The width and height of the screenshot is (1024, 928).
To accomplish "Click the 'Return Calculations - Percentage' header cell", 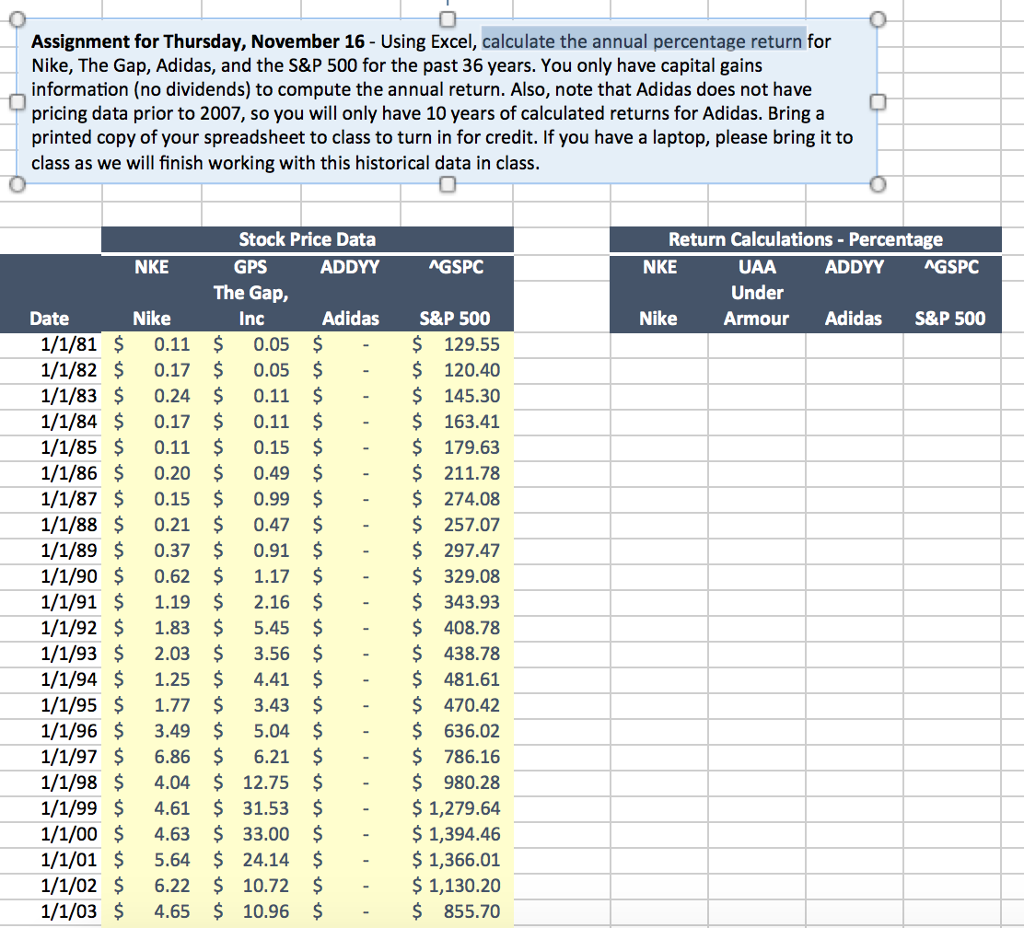I will click(806, 239).
